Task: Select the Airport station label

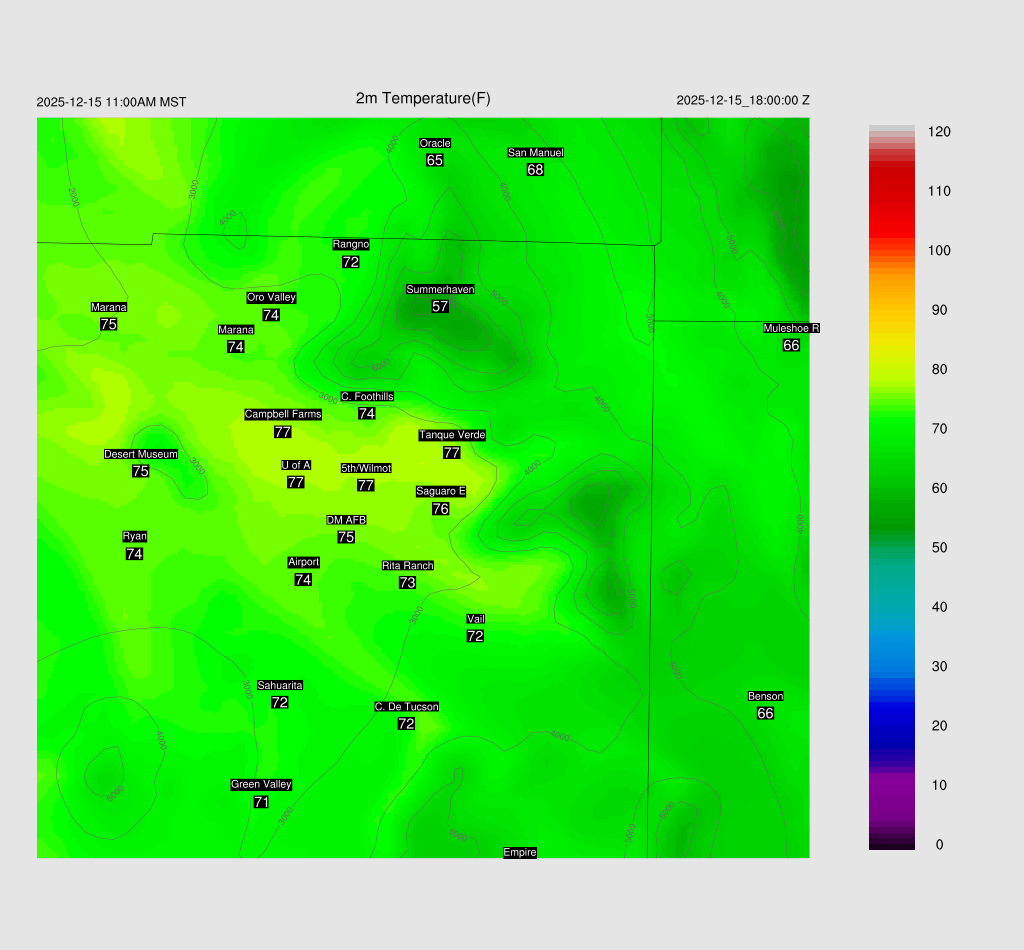Action: (x=303, y=562)
